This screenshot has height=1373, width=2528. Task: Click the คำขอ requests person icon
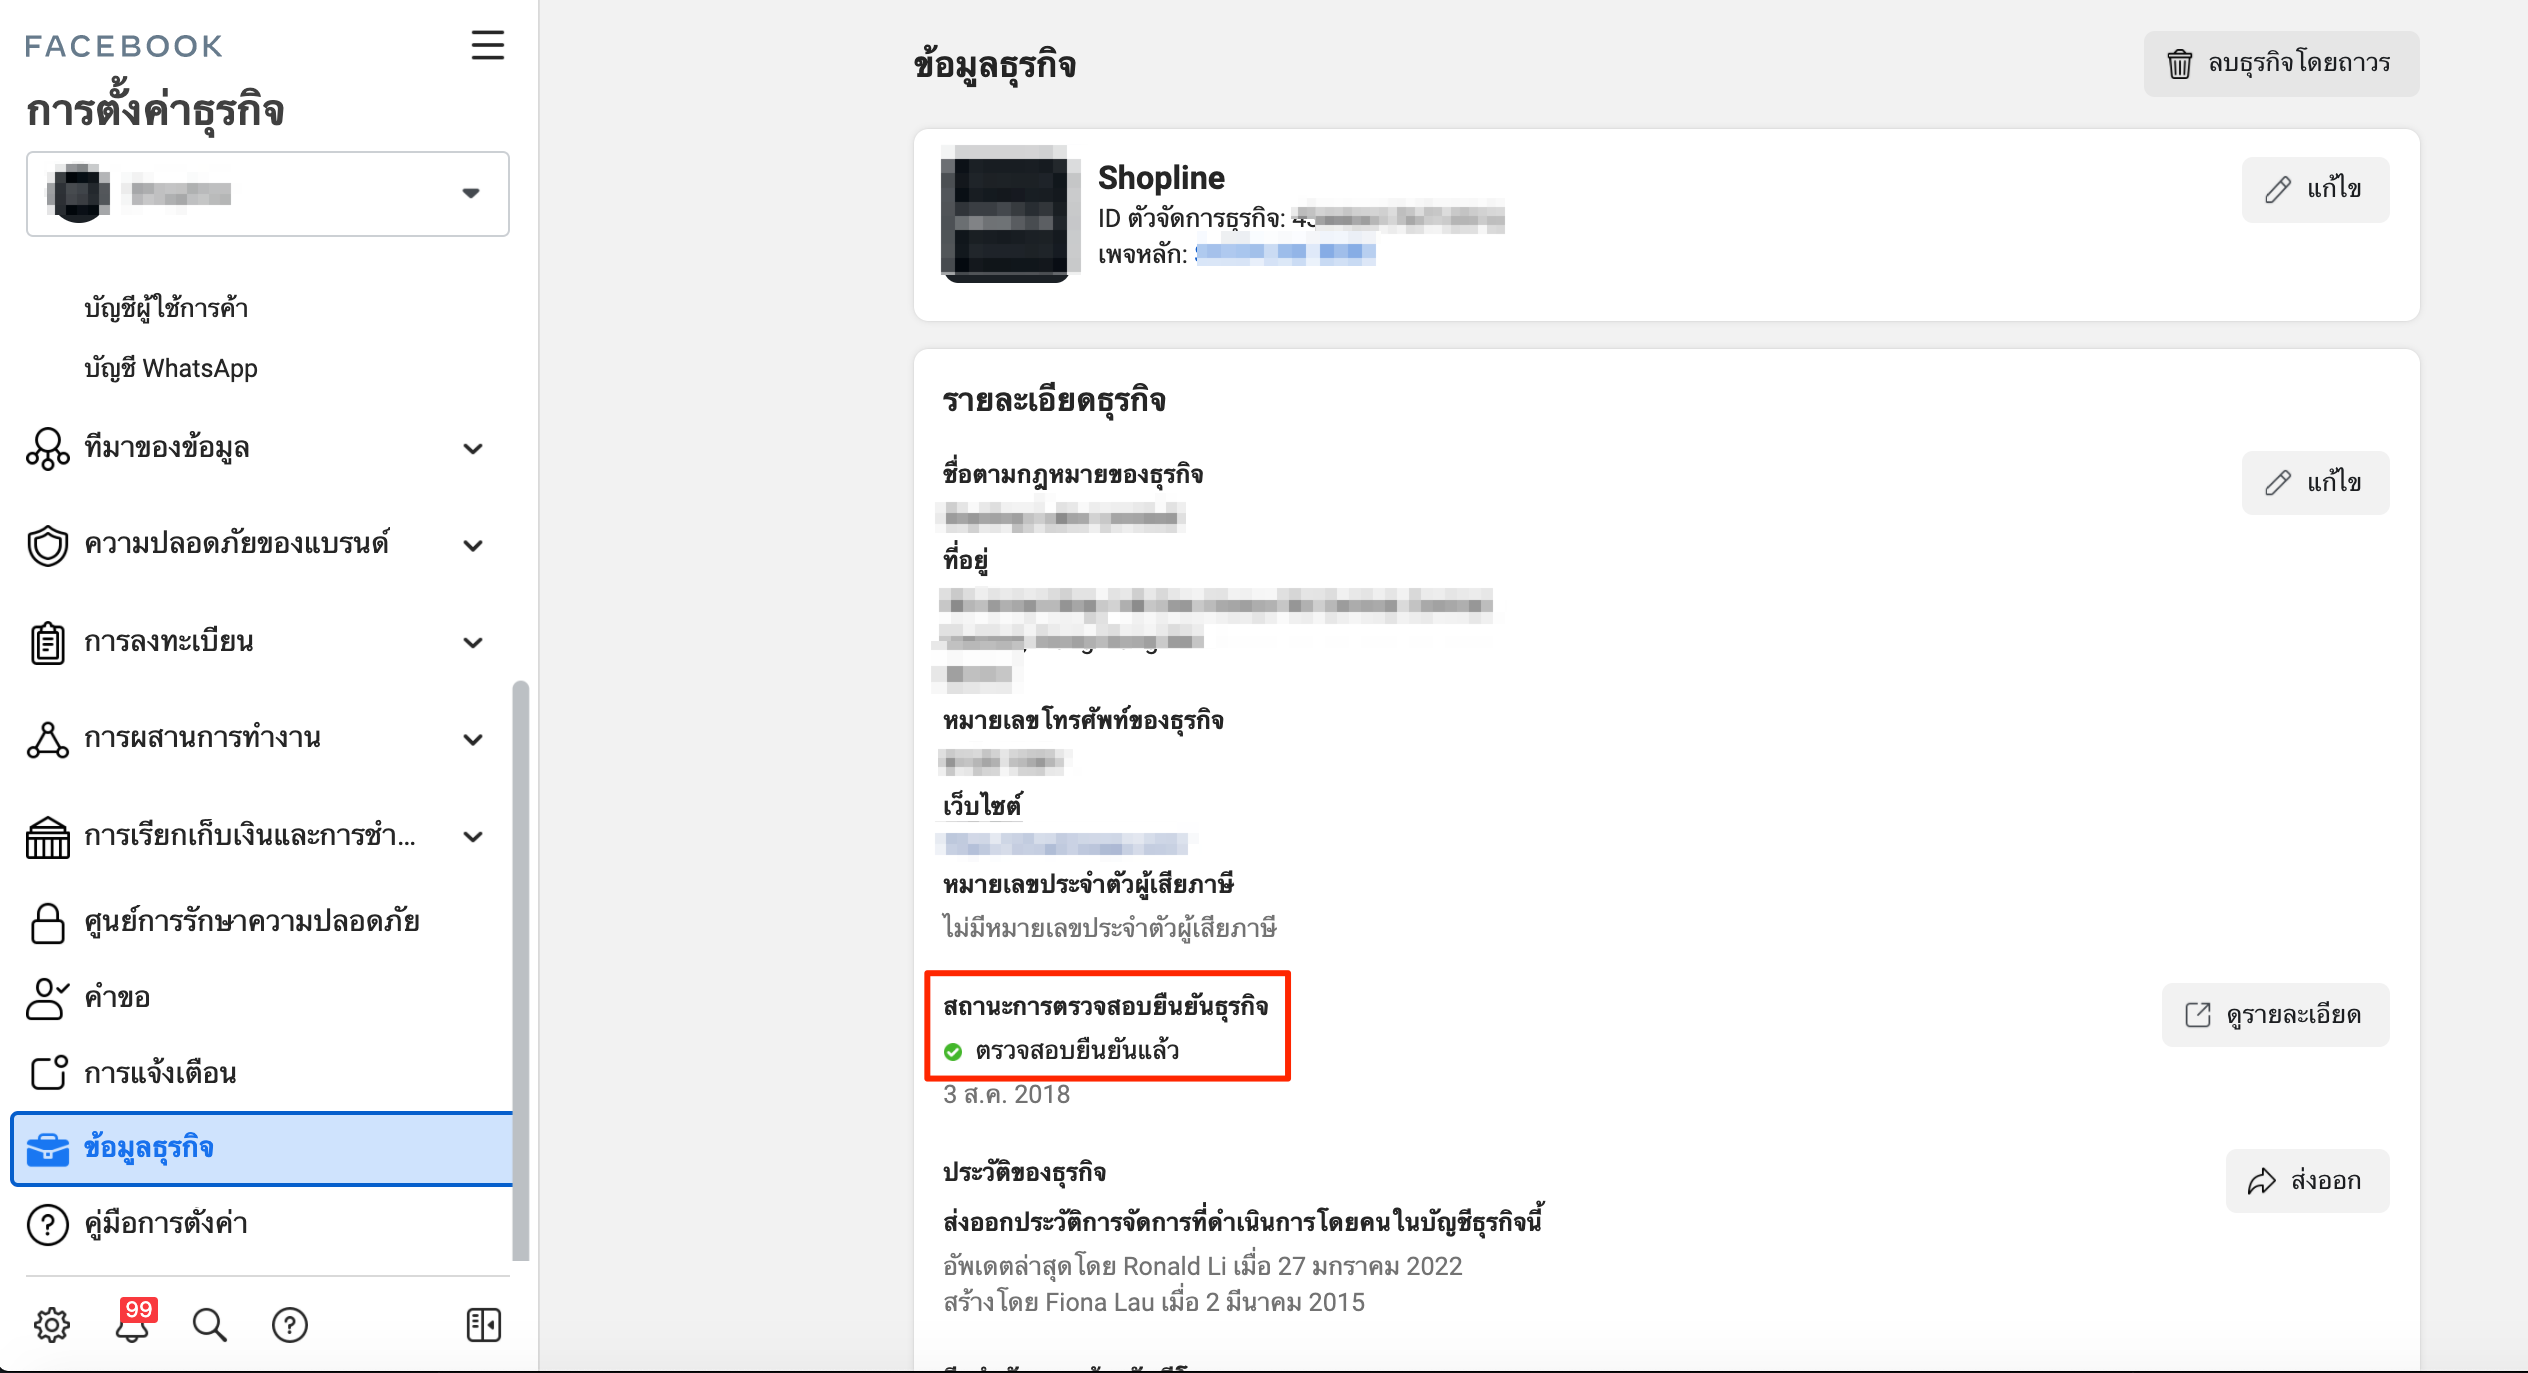click(48, 998)
